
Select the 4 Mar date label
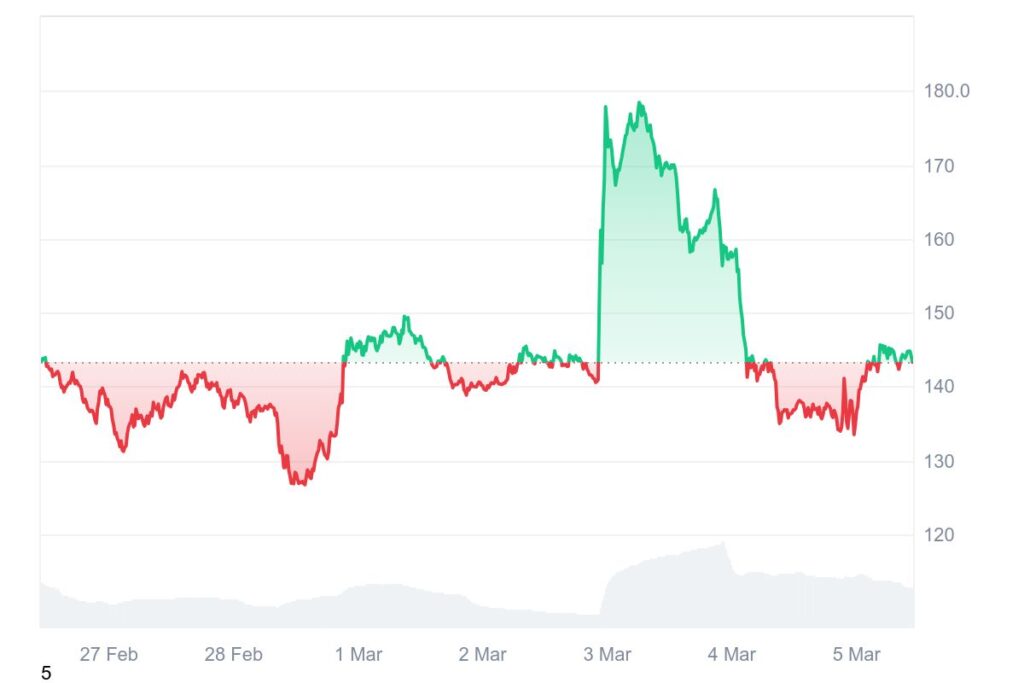pos(731,655)
